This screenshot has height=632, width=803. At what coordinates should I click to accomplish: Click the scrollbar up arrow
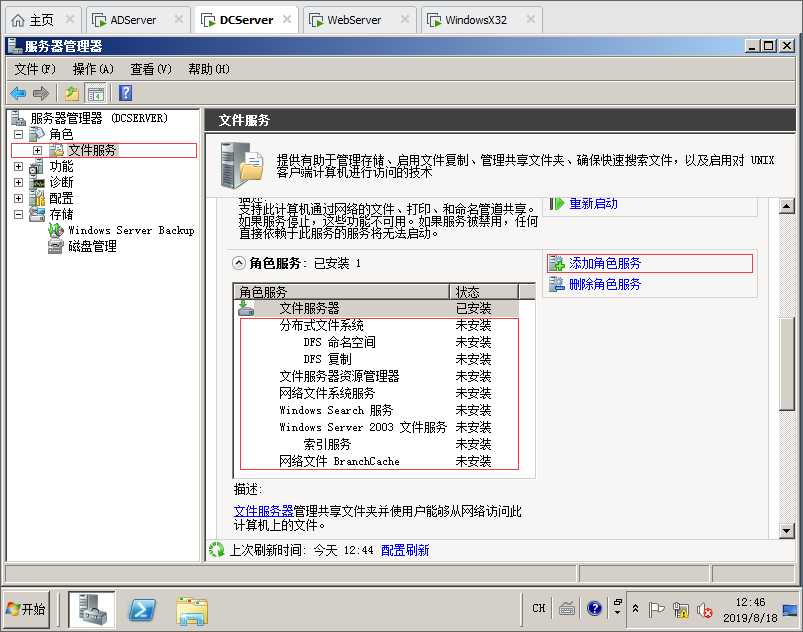[x=786, y=206]
